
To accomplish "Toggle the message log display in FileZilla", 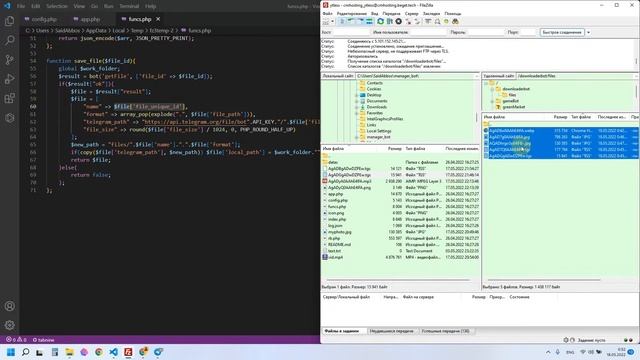I will tap(342, 21).
